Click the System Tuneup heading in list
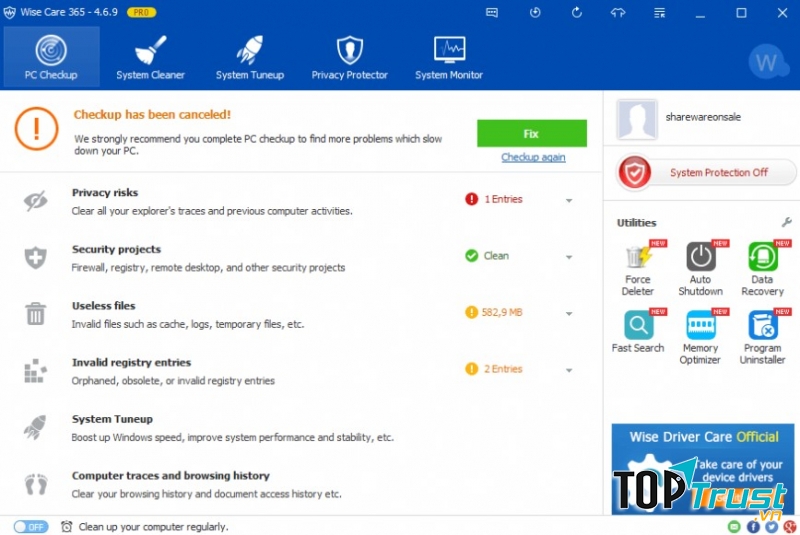This screenshot has width=800, height=535. 112,419
